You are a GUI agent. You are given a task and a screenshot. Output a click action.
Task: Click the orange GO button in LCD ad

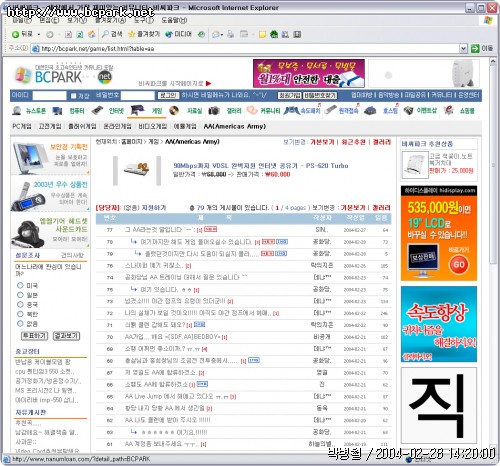(x=459, y=264)
